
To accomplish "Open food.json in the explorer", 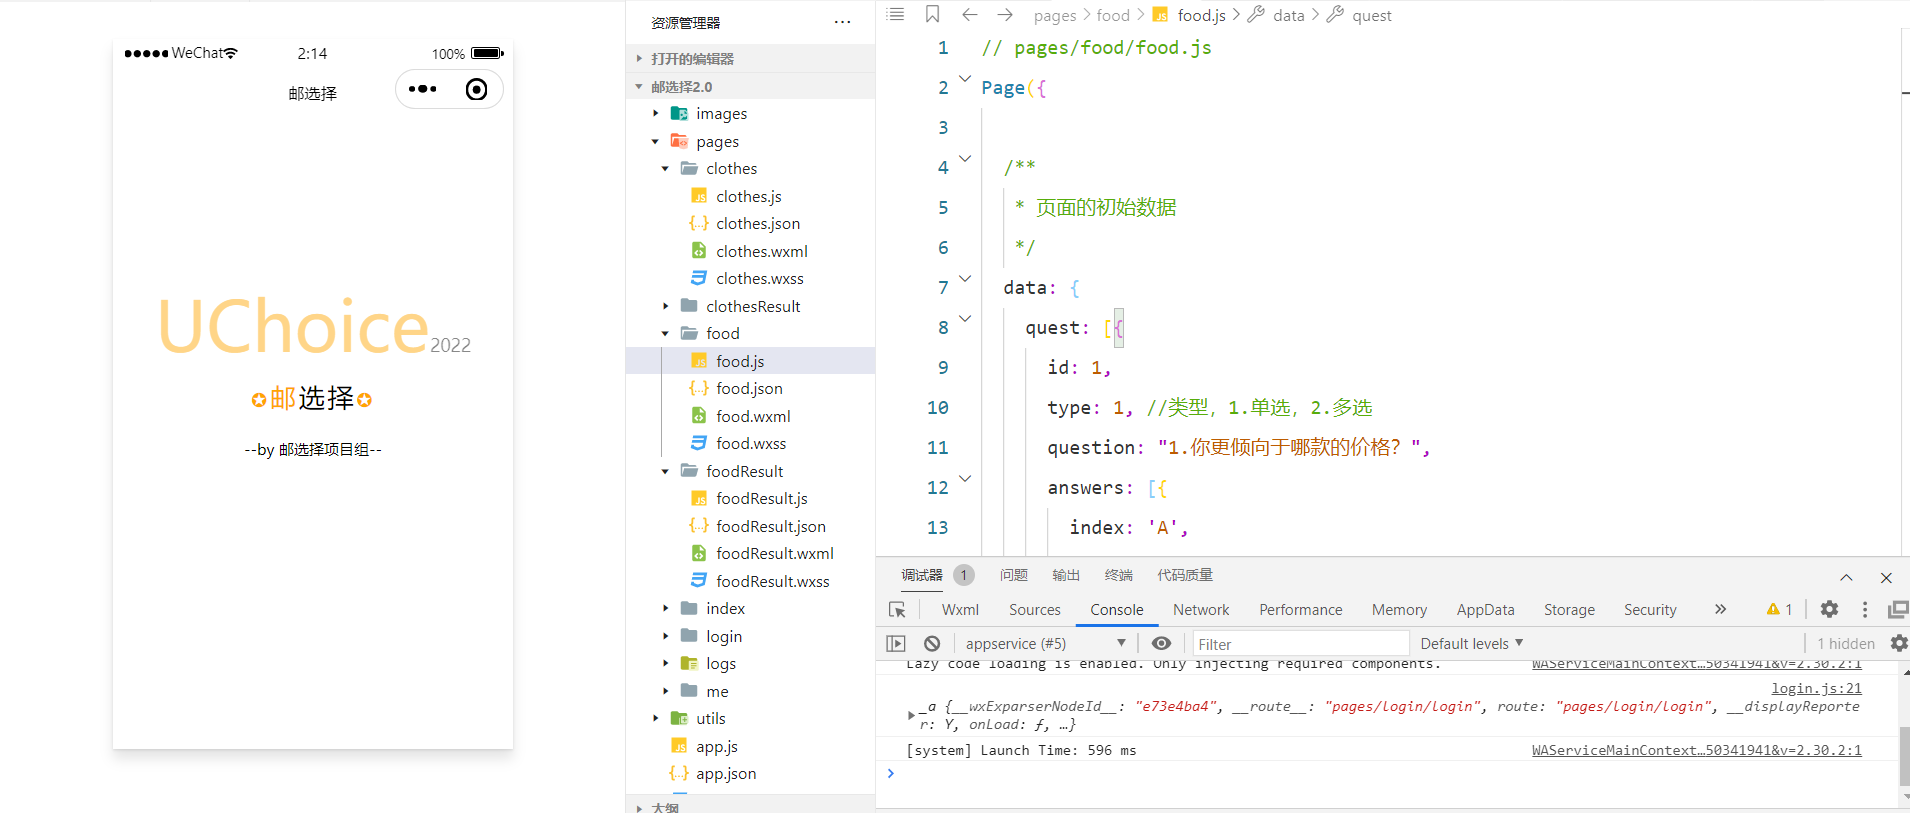I will (x=749, y=388).
